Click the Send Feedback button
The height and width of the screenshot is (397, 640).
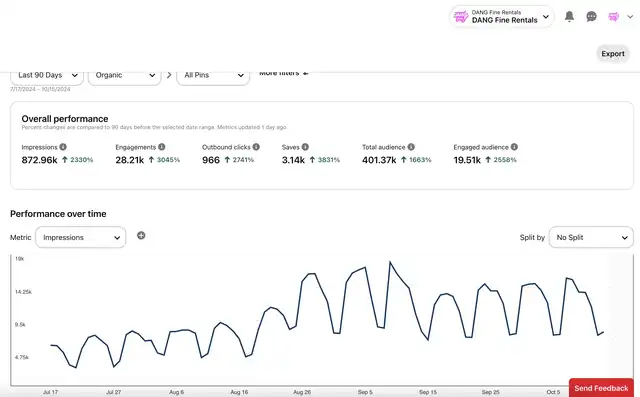click(601, 388)
